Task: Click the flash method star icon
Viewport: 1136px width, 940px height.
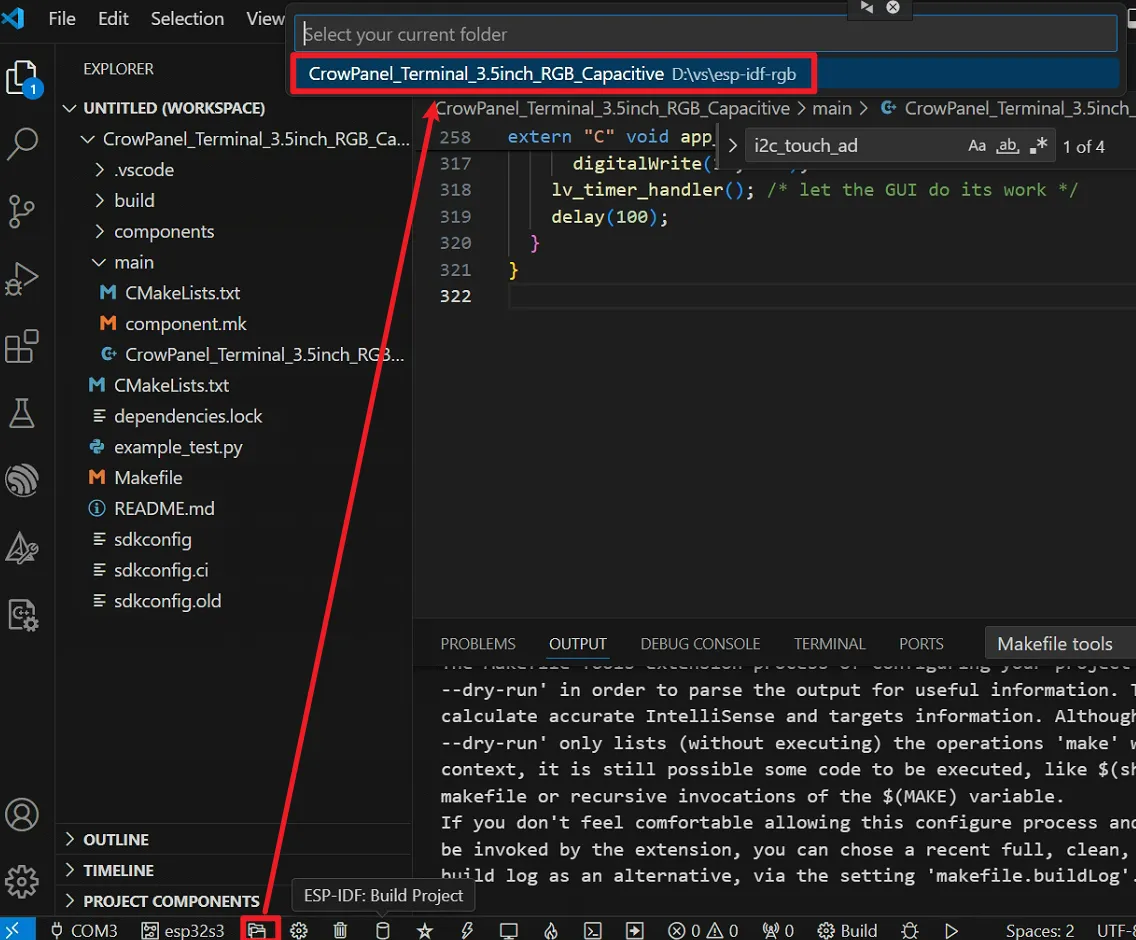Action: point(425,930)
